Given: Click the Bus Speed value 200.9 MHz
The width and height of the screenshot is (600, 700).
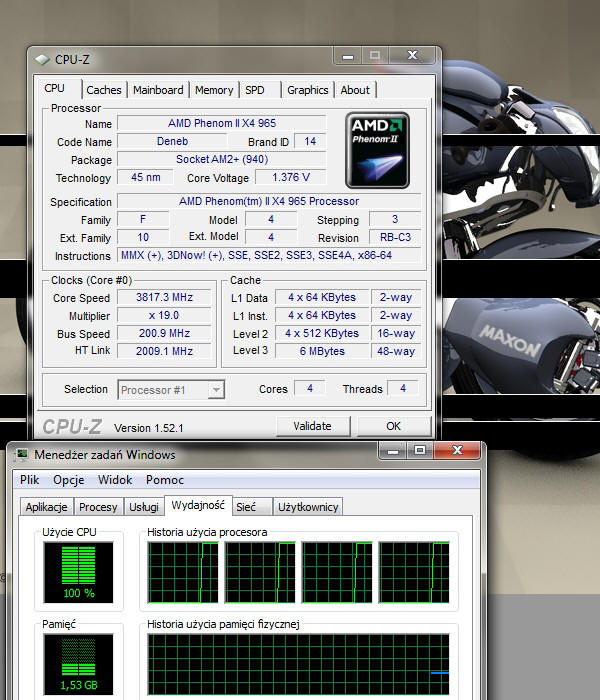Looking at the screenshot, I should [x=164, y=333].
